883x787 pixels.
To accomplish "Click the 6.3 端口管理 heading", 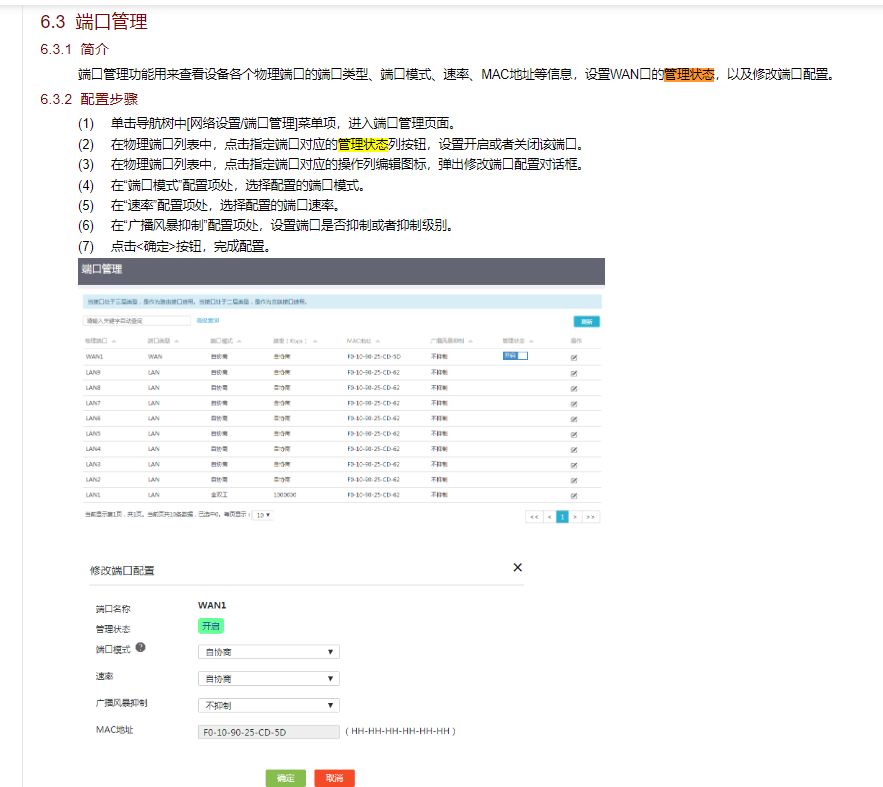I will point(93,22).
